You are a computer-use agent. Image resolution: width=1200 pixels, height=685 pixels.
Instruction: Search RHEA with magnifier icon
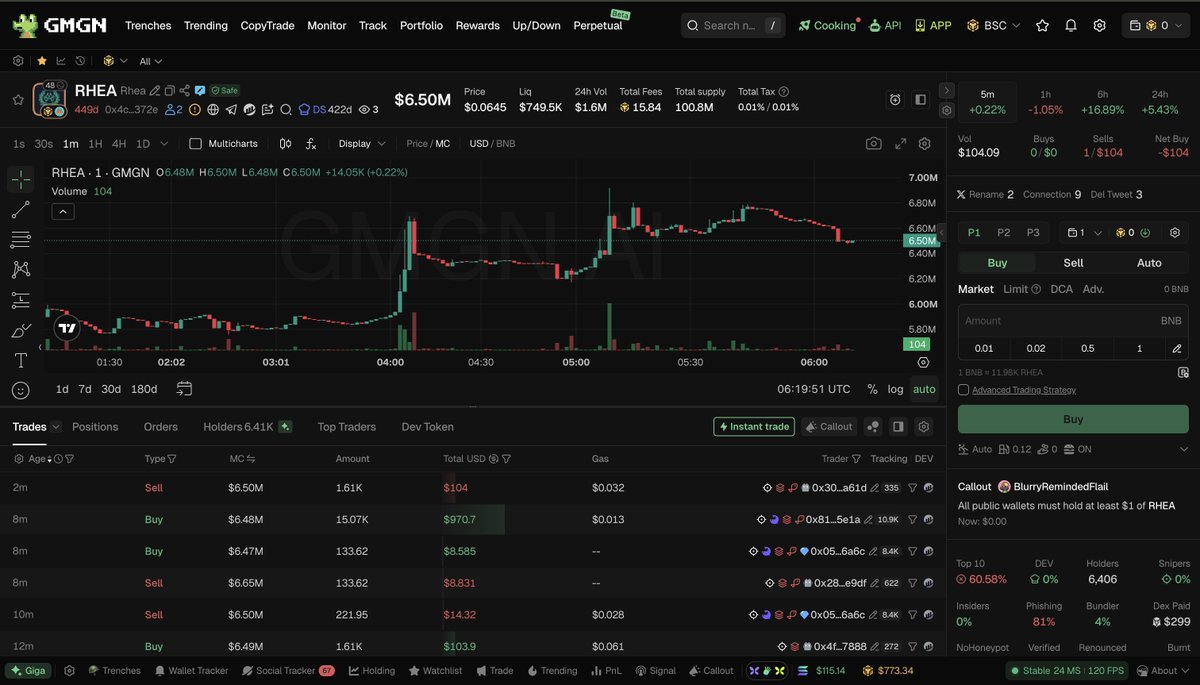click(x=286, y=110)
